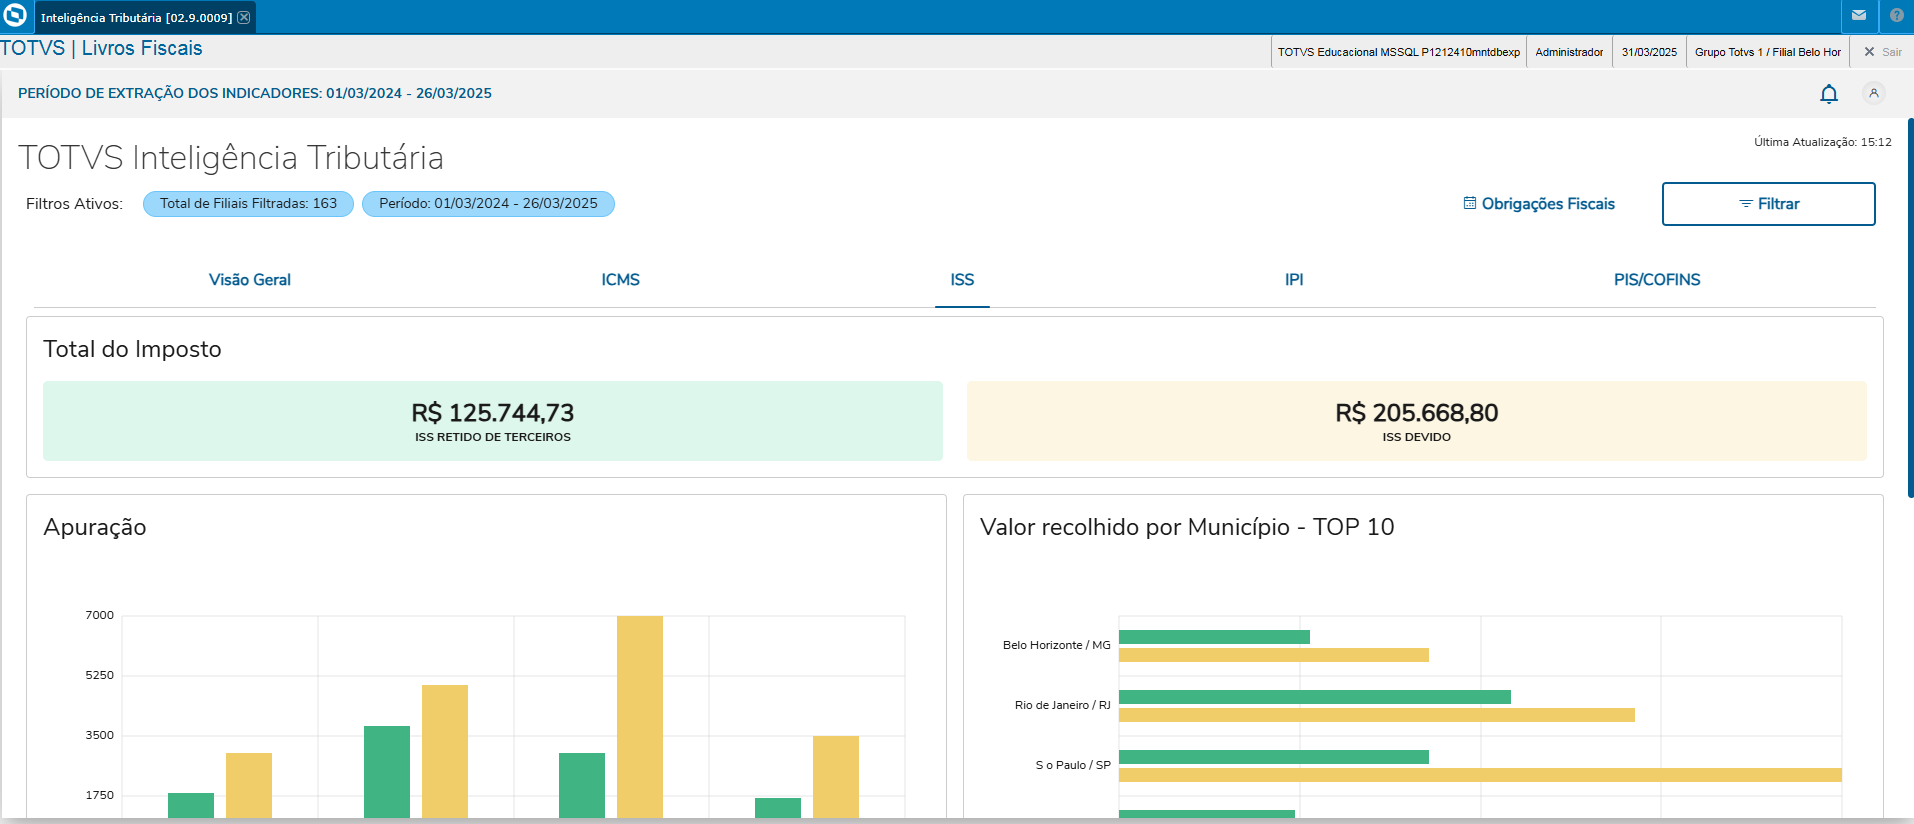Switch to the Visão Geral tab
The image size is (1914, 824).
[250, 280]
